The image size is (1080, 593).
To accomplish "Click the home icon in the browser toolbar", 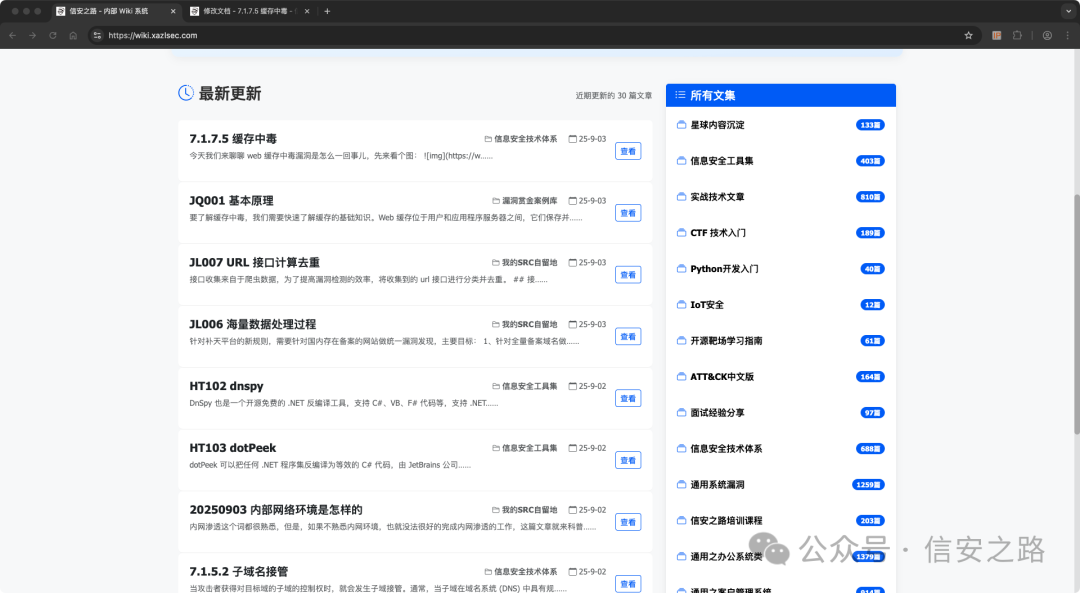I will coord(72,34).
